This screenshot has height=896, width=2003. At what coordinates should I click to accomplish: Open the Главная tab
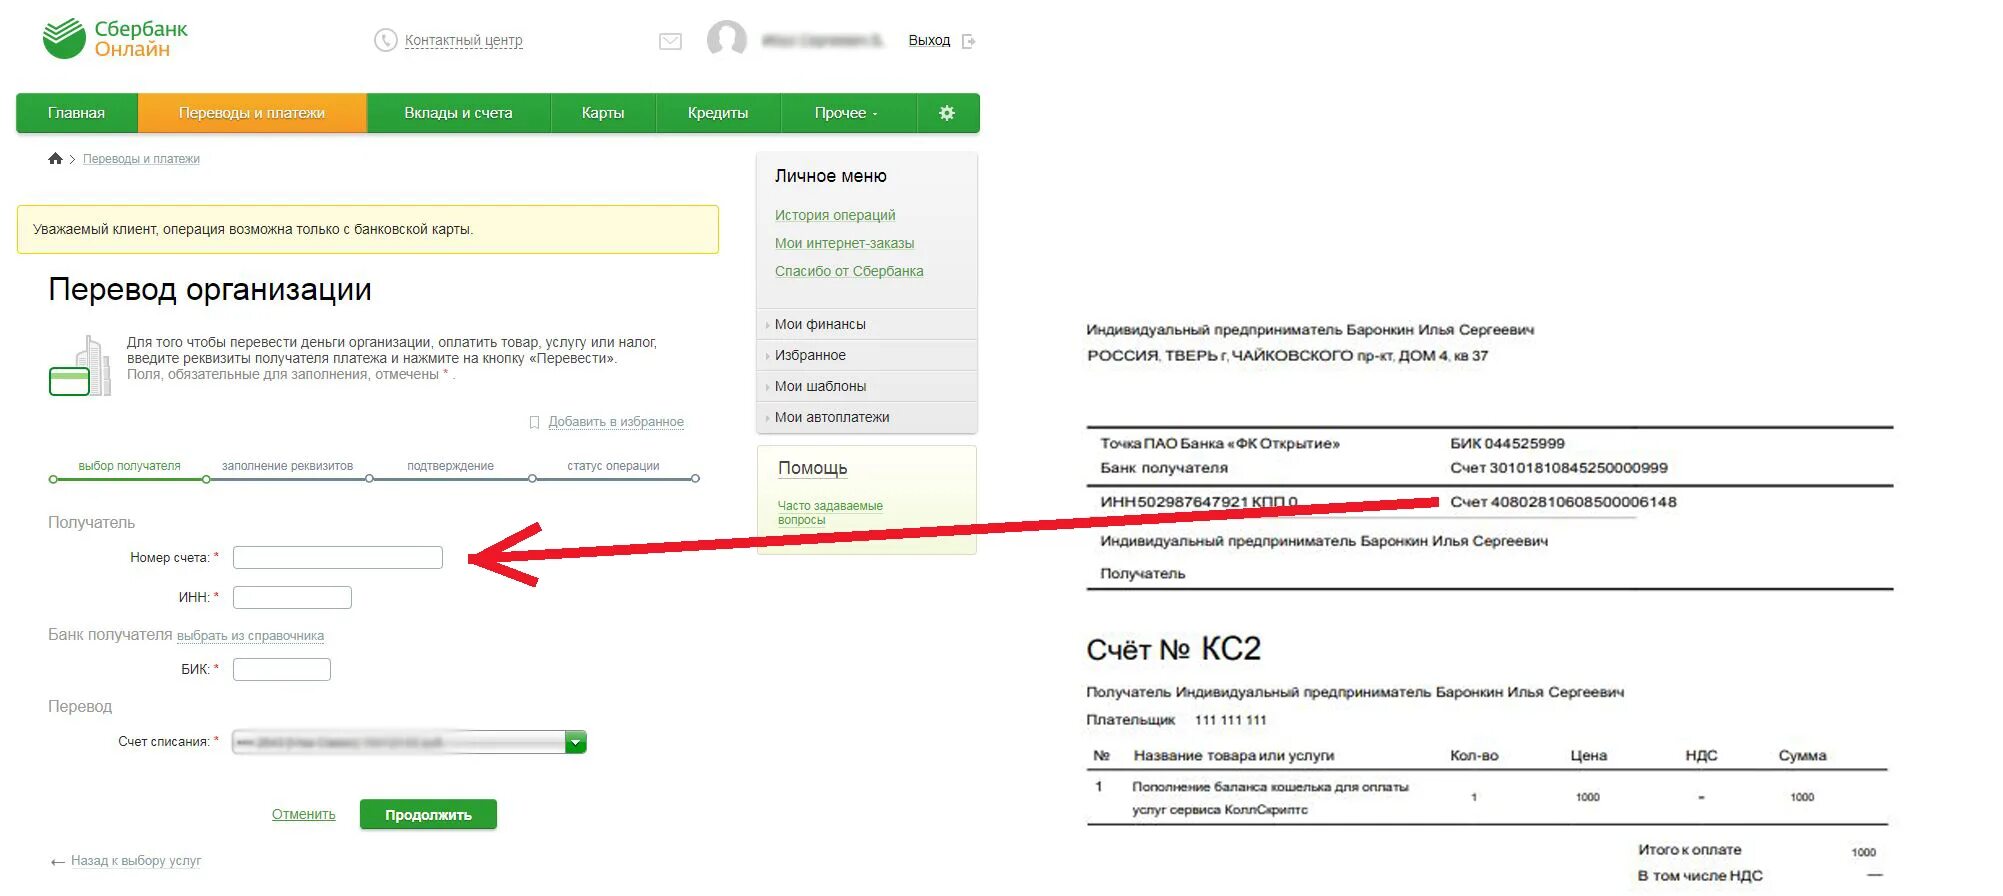76,113
